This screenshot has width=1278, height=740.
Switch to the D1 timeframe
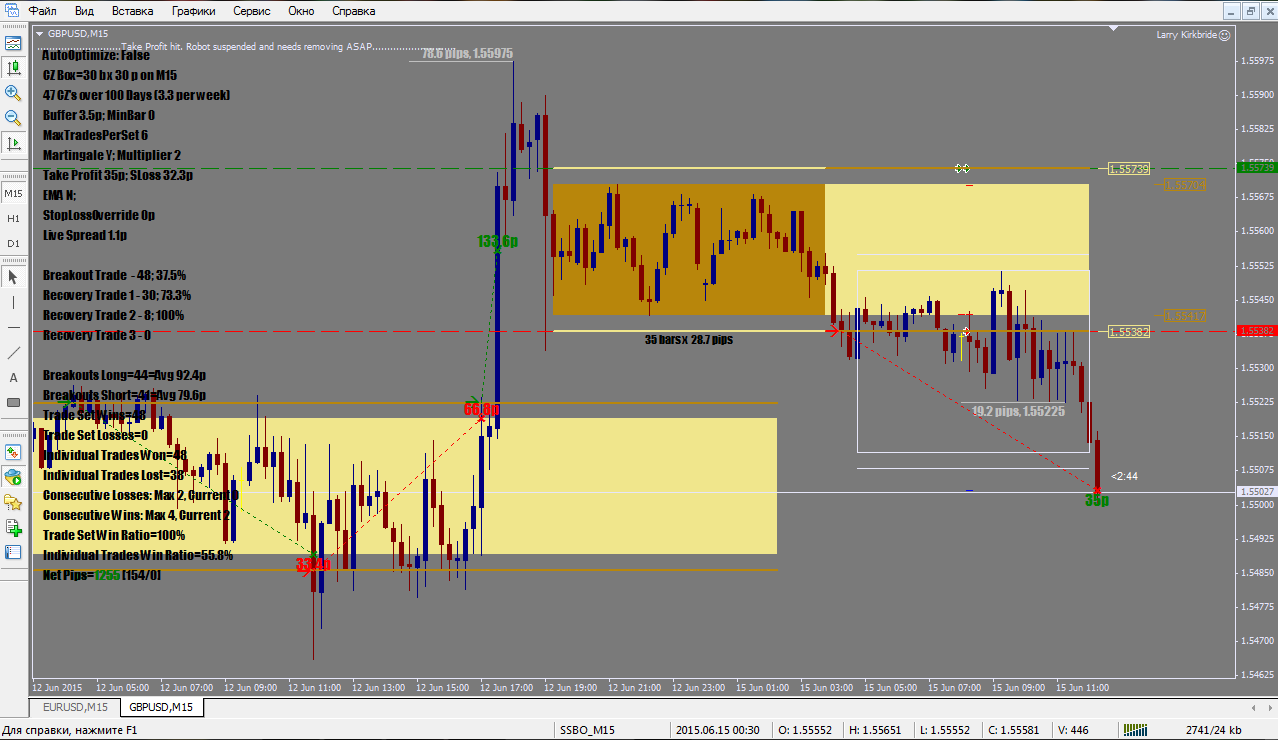(13, 243)
